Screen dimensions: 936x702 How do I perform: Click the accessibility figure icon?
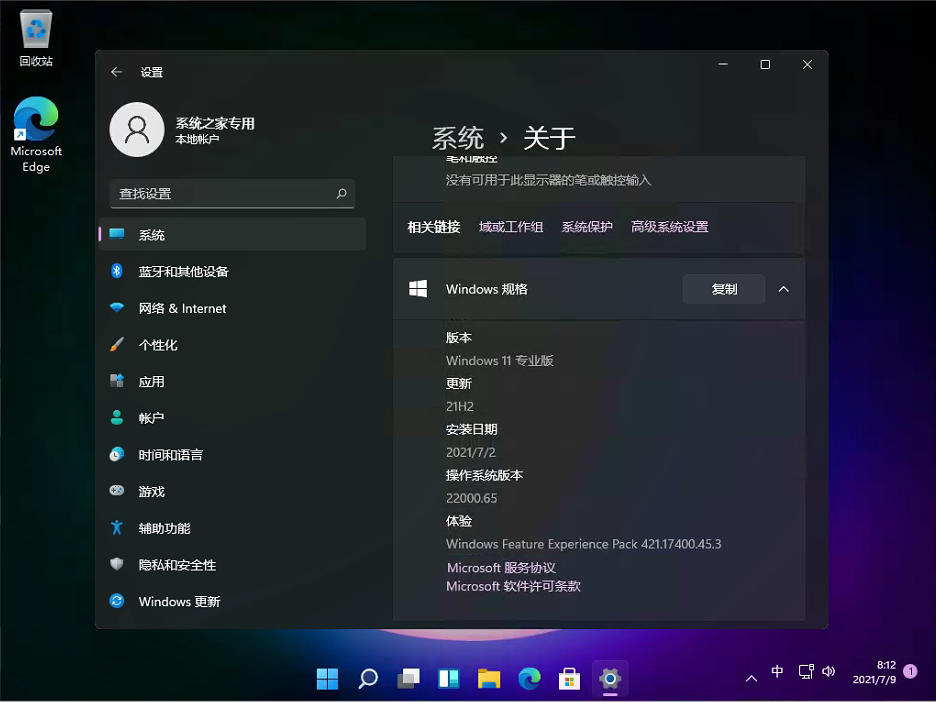pos(117,528)
